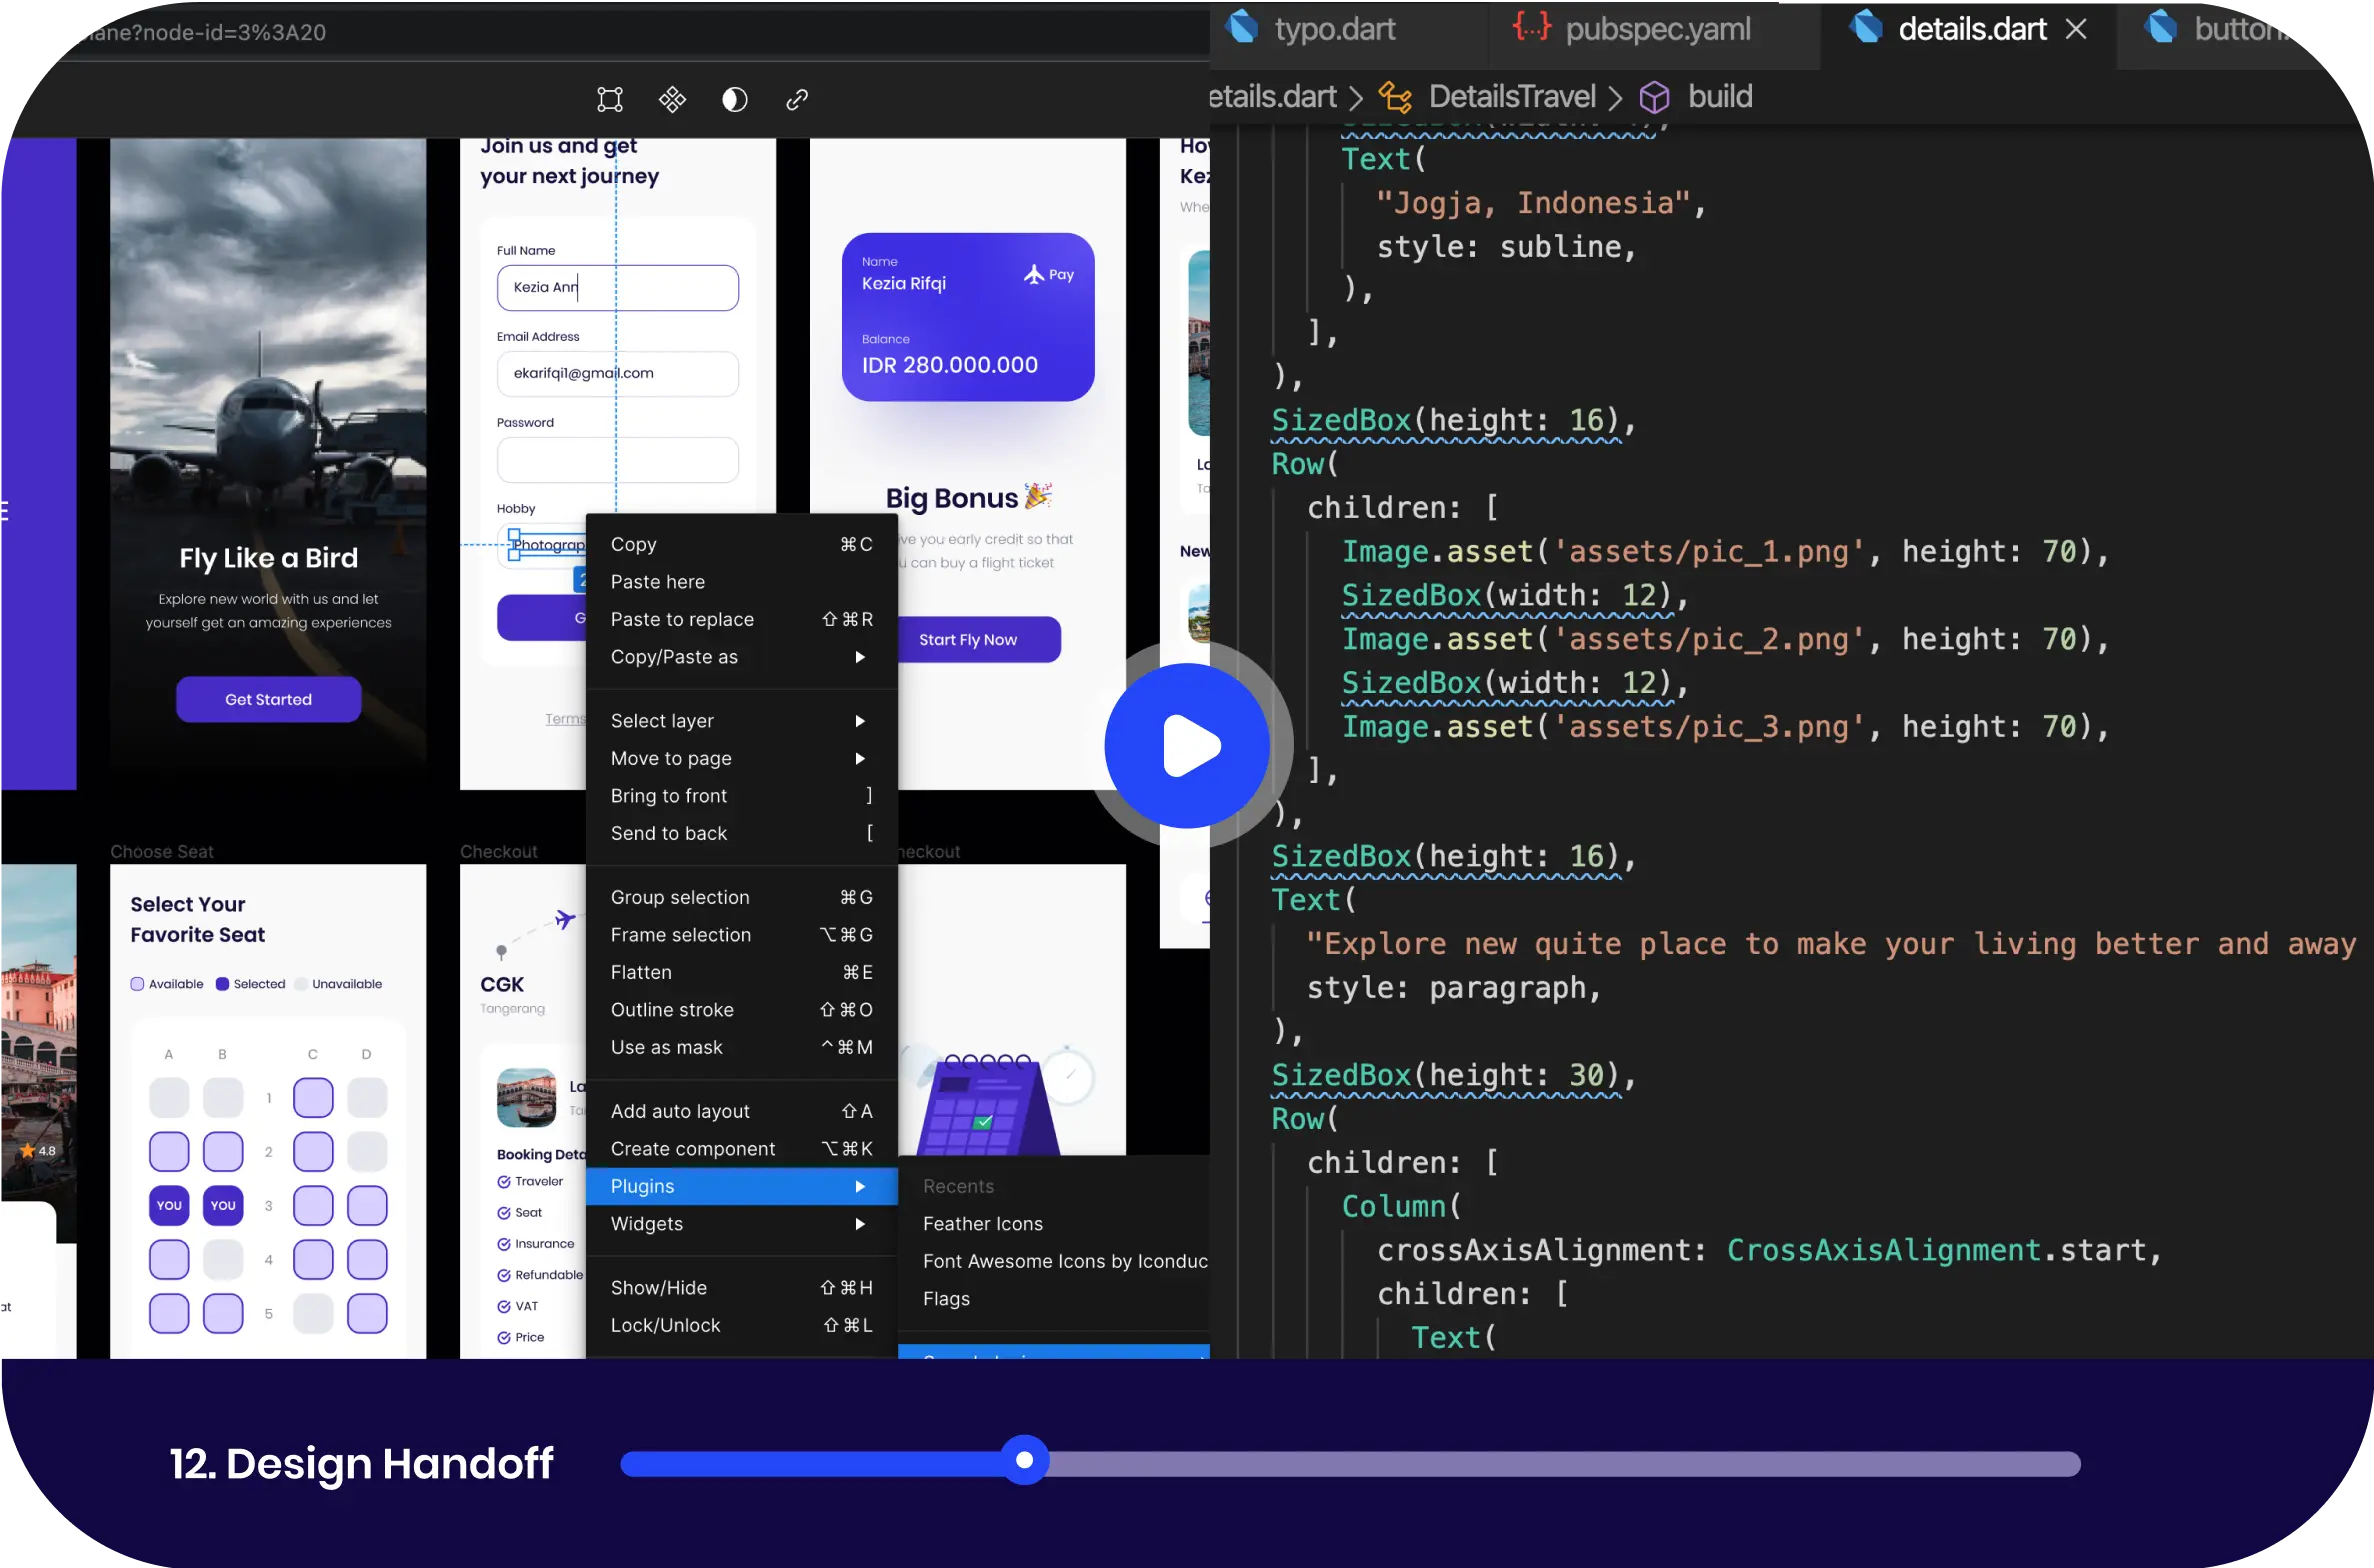Click the DetailsTravel class breadcrumb icon

(x=1395, y=97)
